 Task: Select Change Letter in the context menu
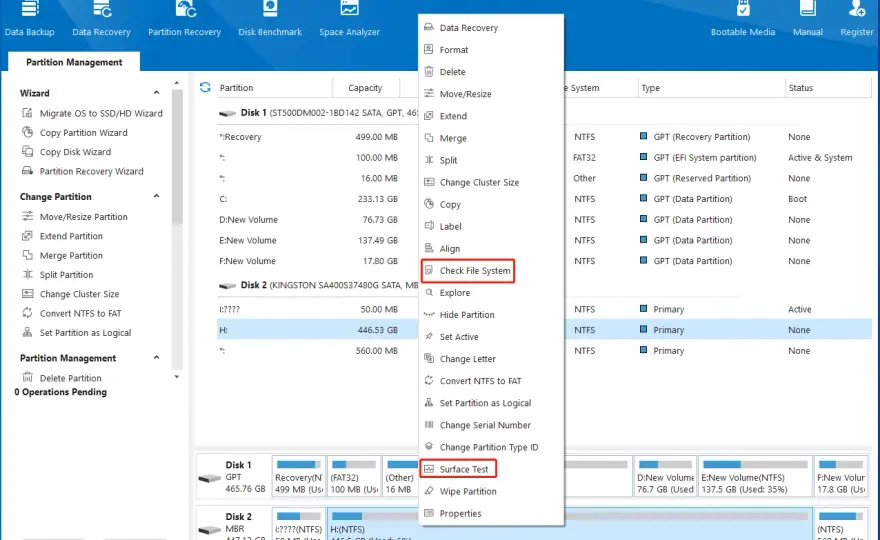(x=491, y=359)
